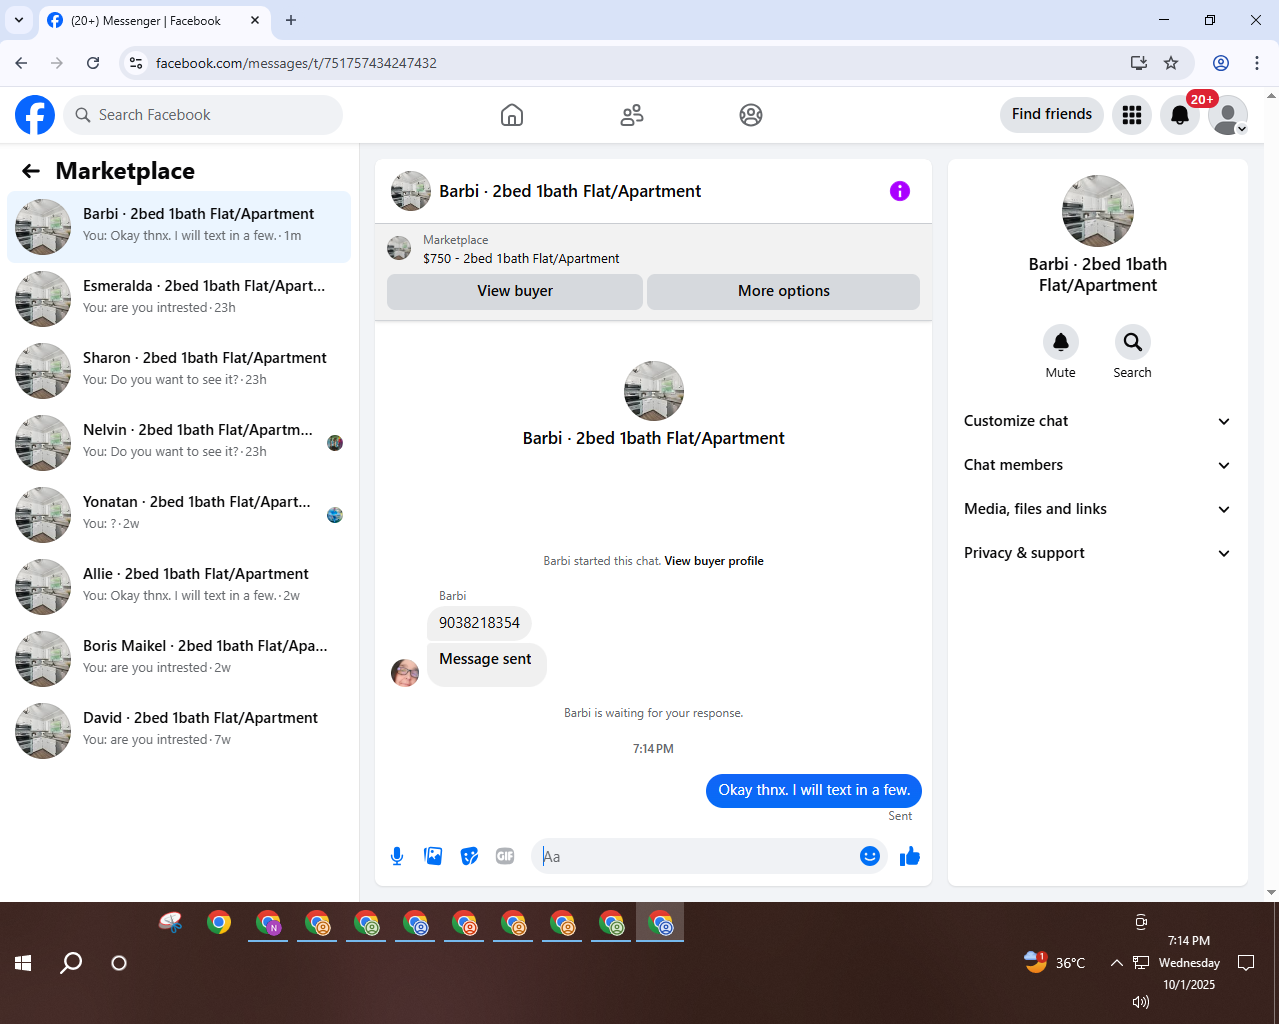Viewport: 1279px width, 1024px height.
Task: Click the $750 Marketplace listing banner
Action: click(x=653, y=249)
